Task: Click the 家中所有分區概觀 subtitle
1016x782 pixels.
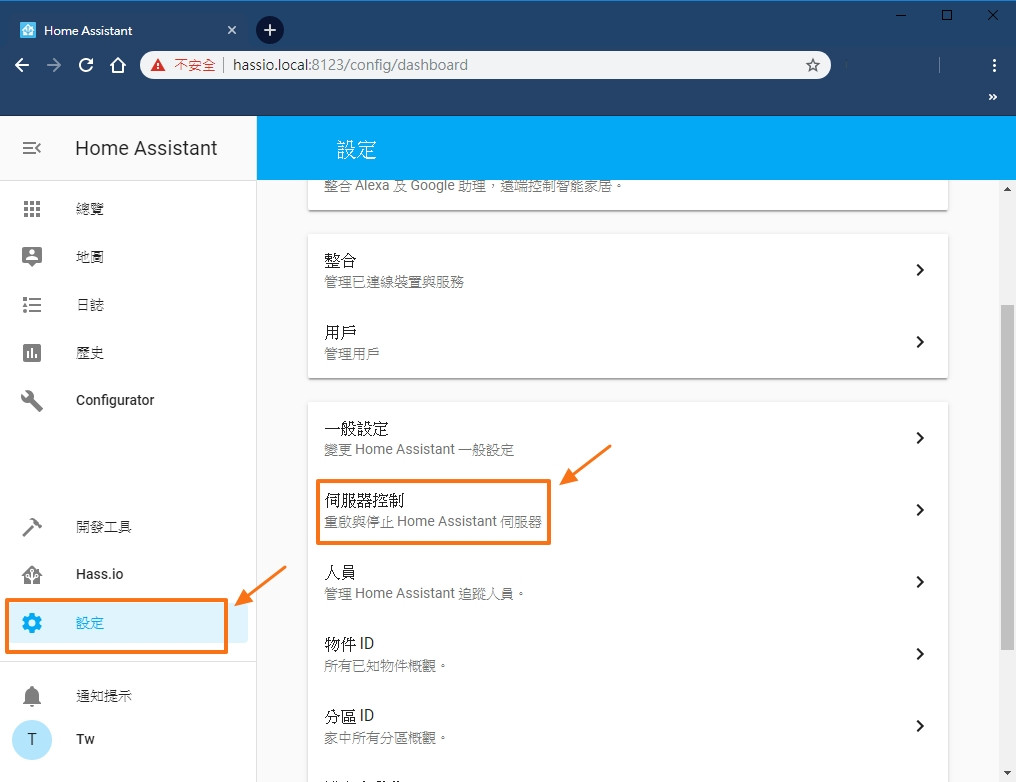Action: click(385, 738)
